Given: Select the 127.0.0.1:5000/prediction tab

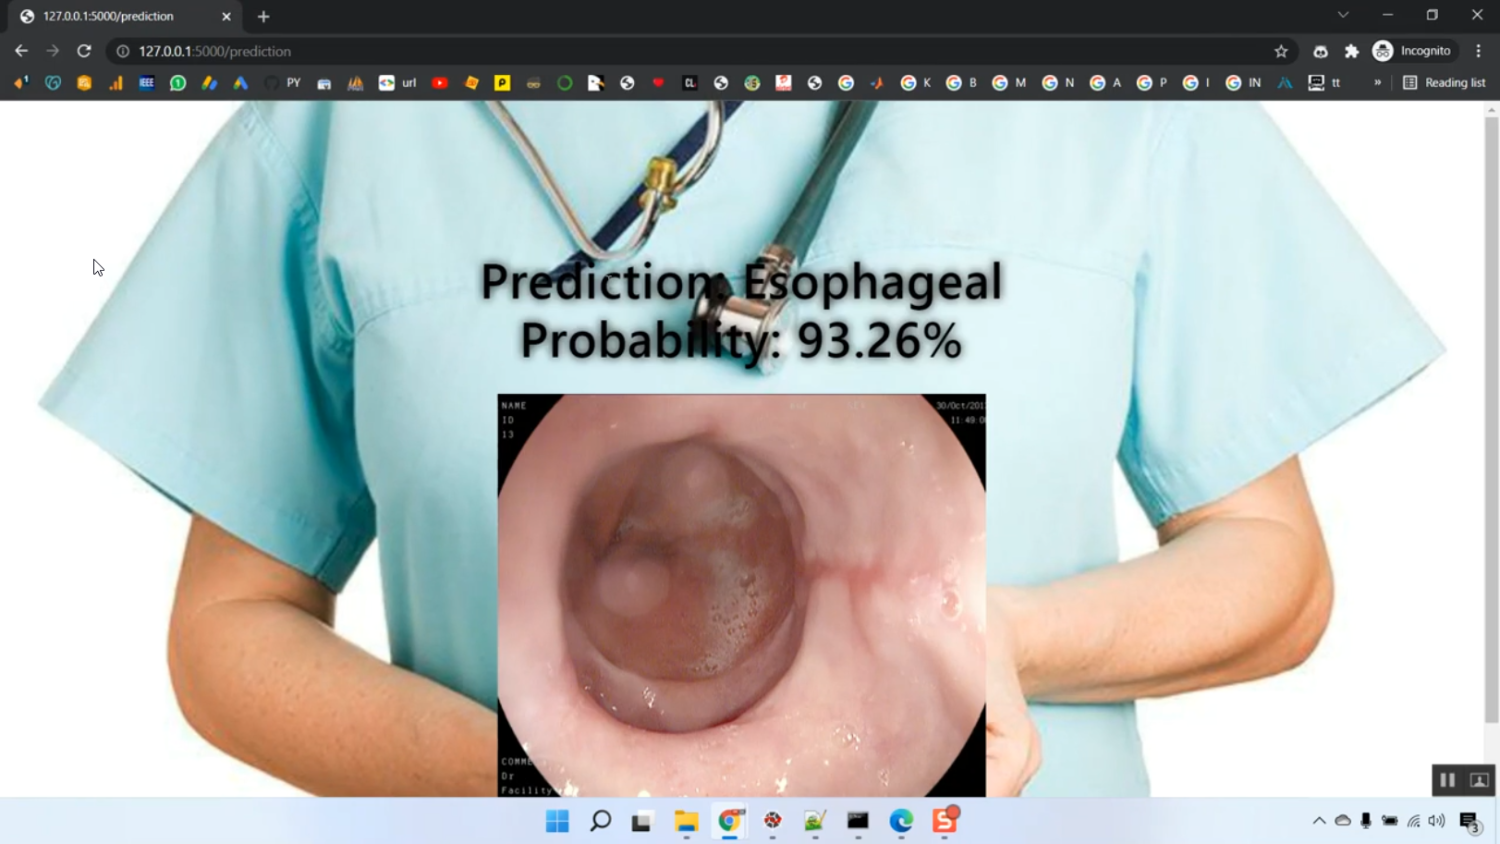Looking at the screenshot, I should pyautogui.click(x=110, y=16).
